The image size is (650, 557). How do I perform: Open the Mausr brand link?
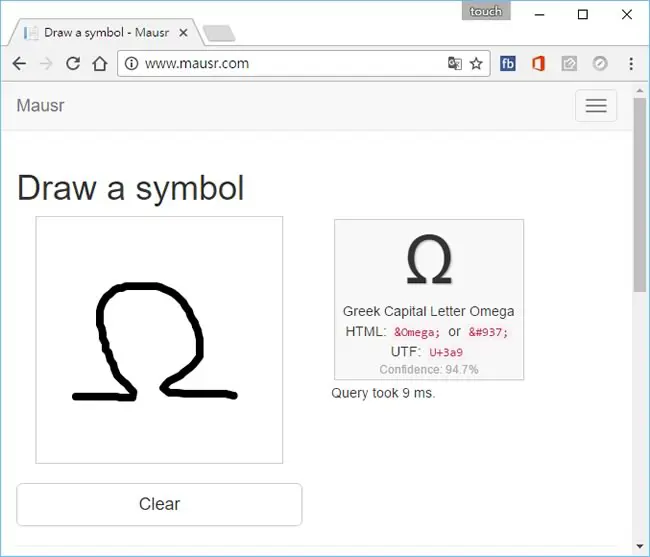(40, 105)
